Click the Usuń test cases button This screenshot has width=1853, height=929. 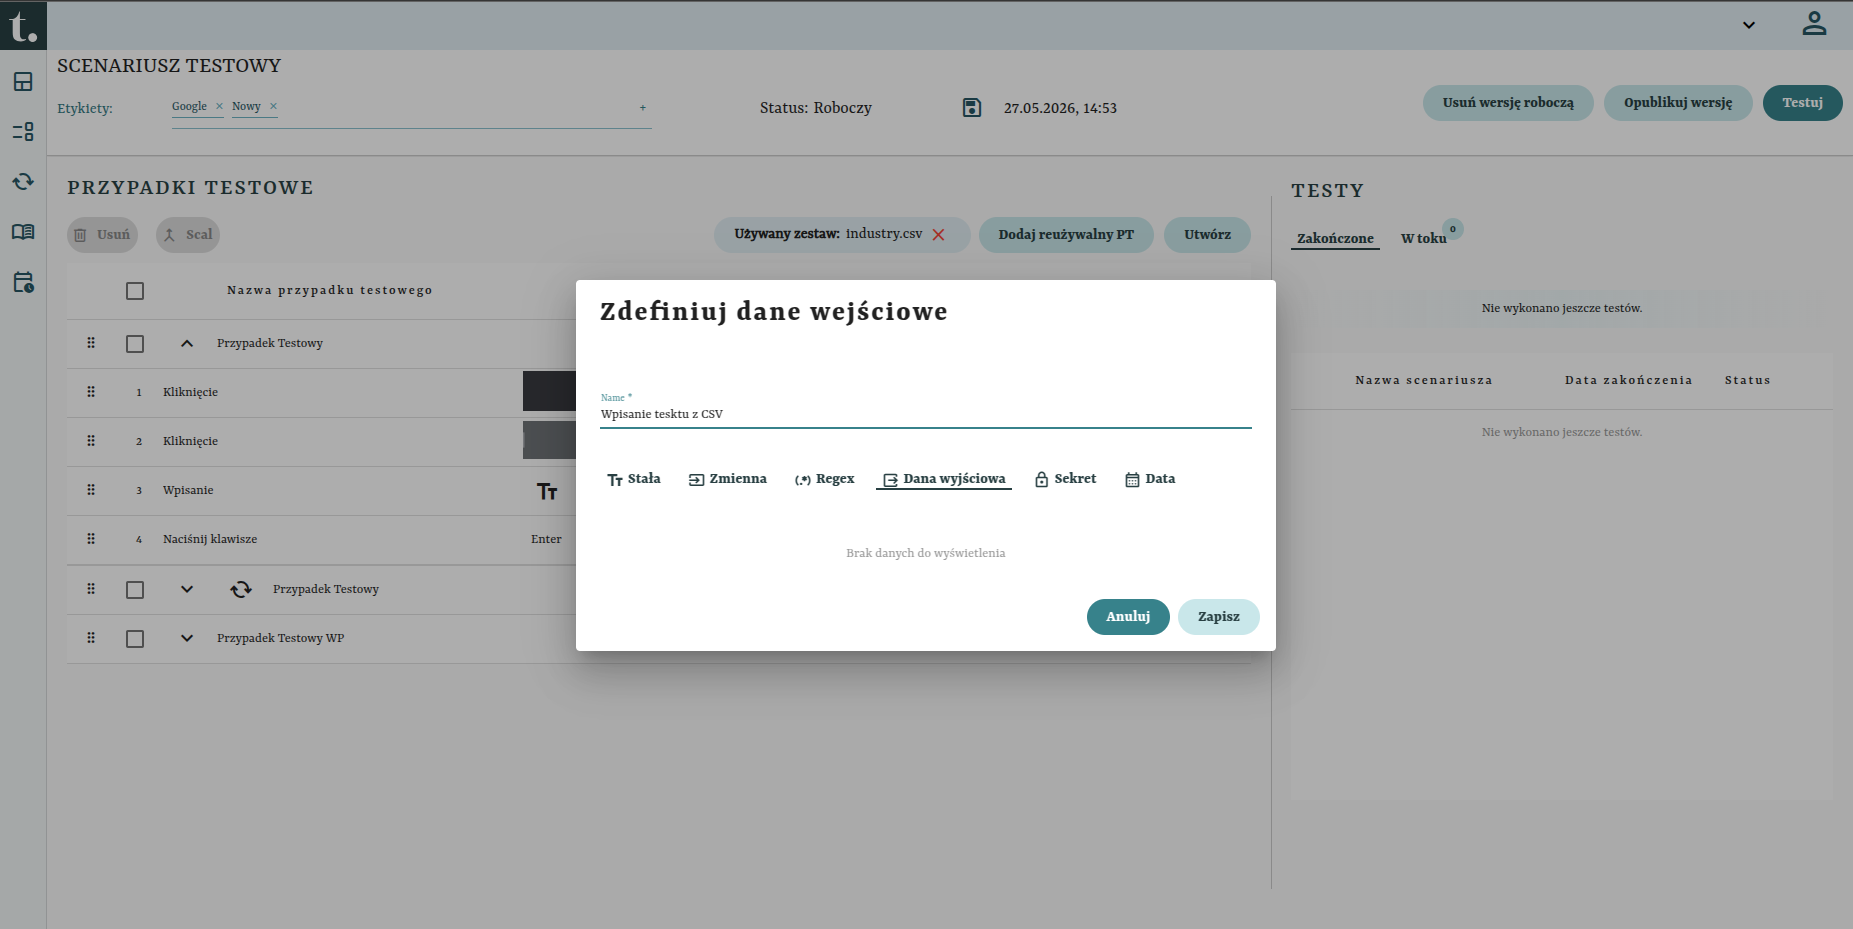coord(103,235)
